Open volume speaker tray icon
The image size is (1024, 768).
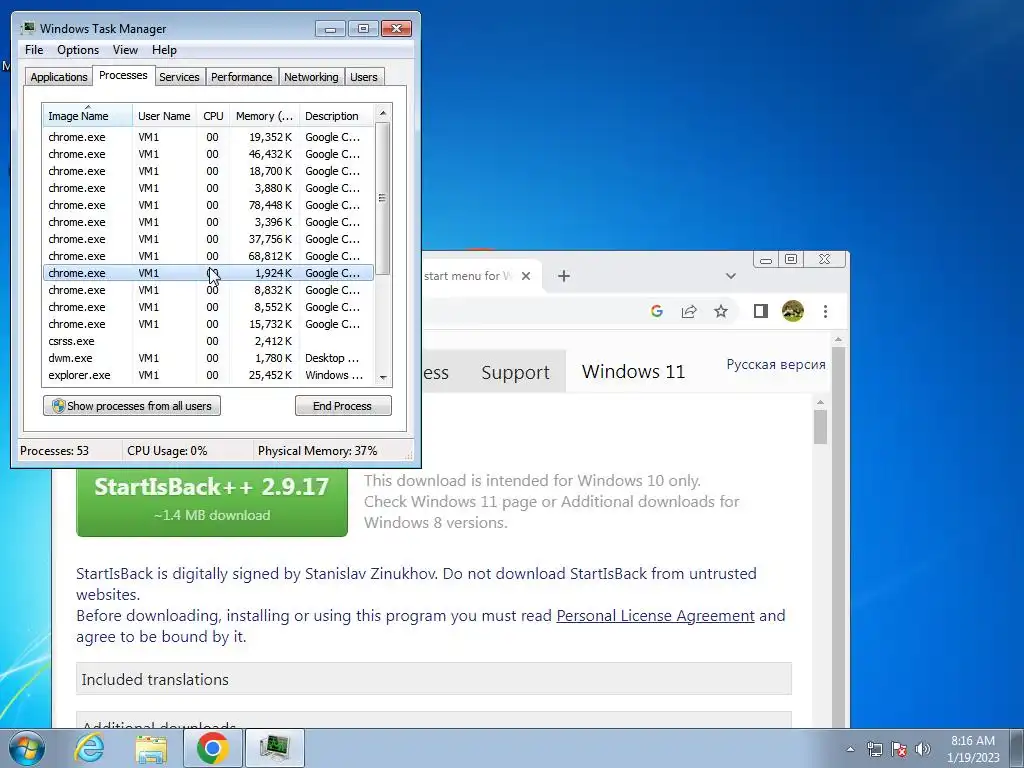point(923,749)
